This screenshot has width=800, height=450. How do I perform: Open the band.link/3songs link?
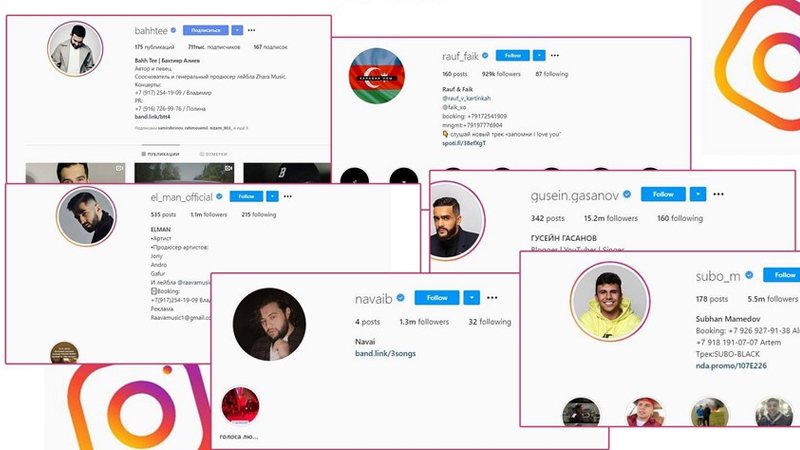click(385, 353)
